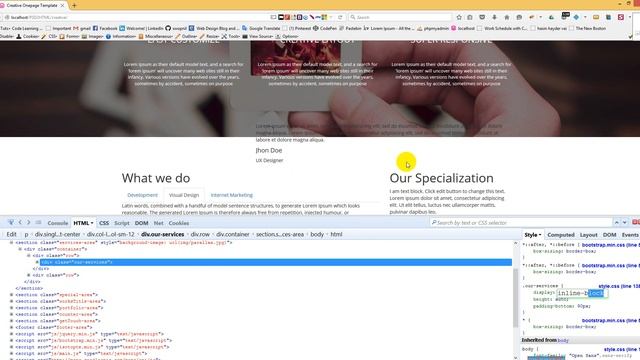Open the Internet Marketing tab on the webpage
Screen dimensions: 640x360
pos(231,195)
